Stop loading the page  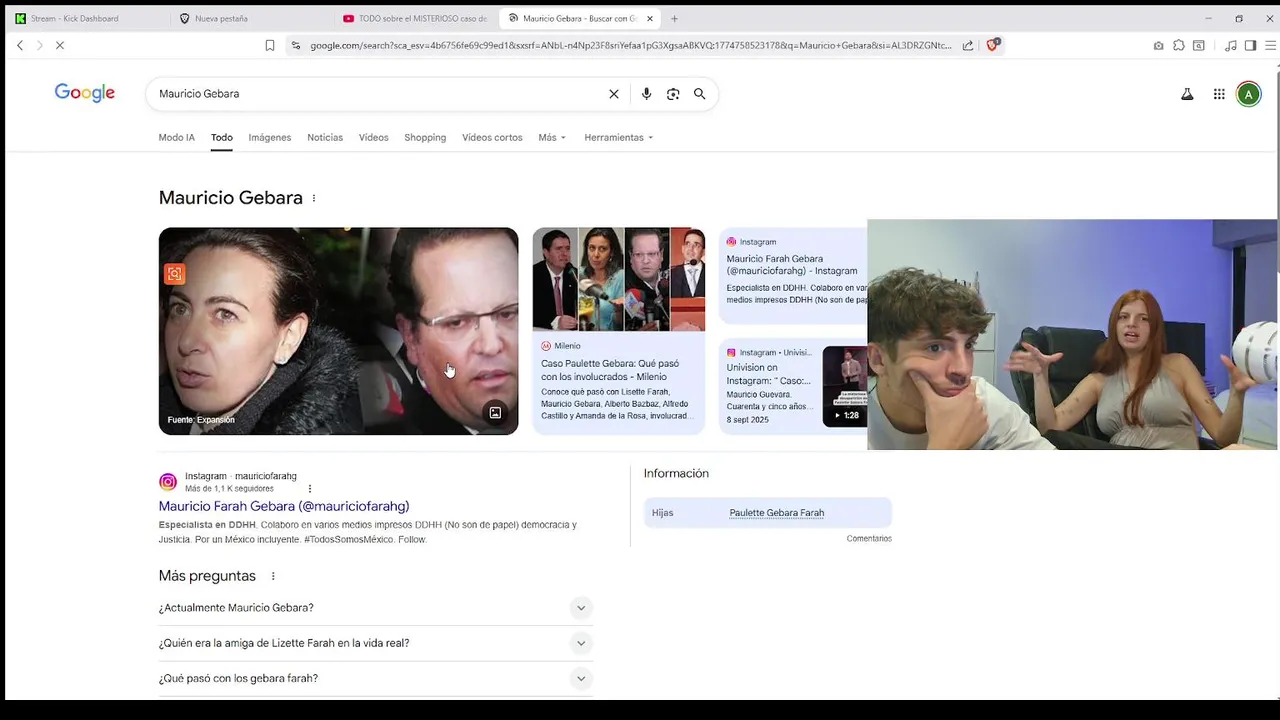[59, 45]
